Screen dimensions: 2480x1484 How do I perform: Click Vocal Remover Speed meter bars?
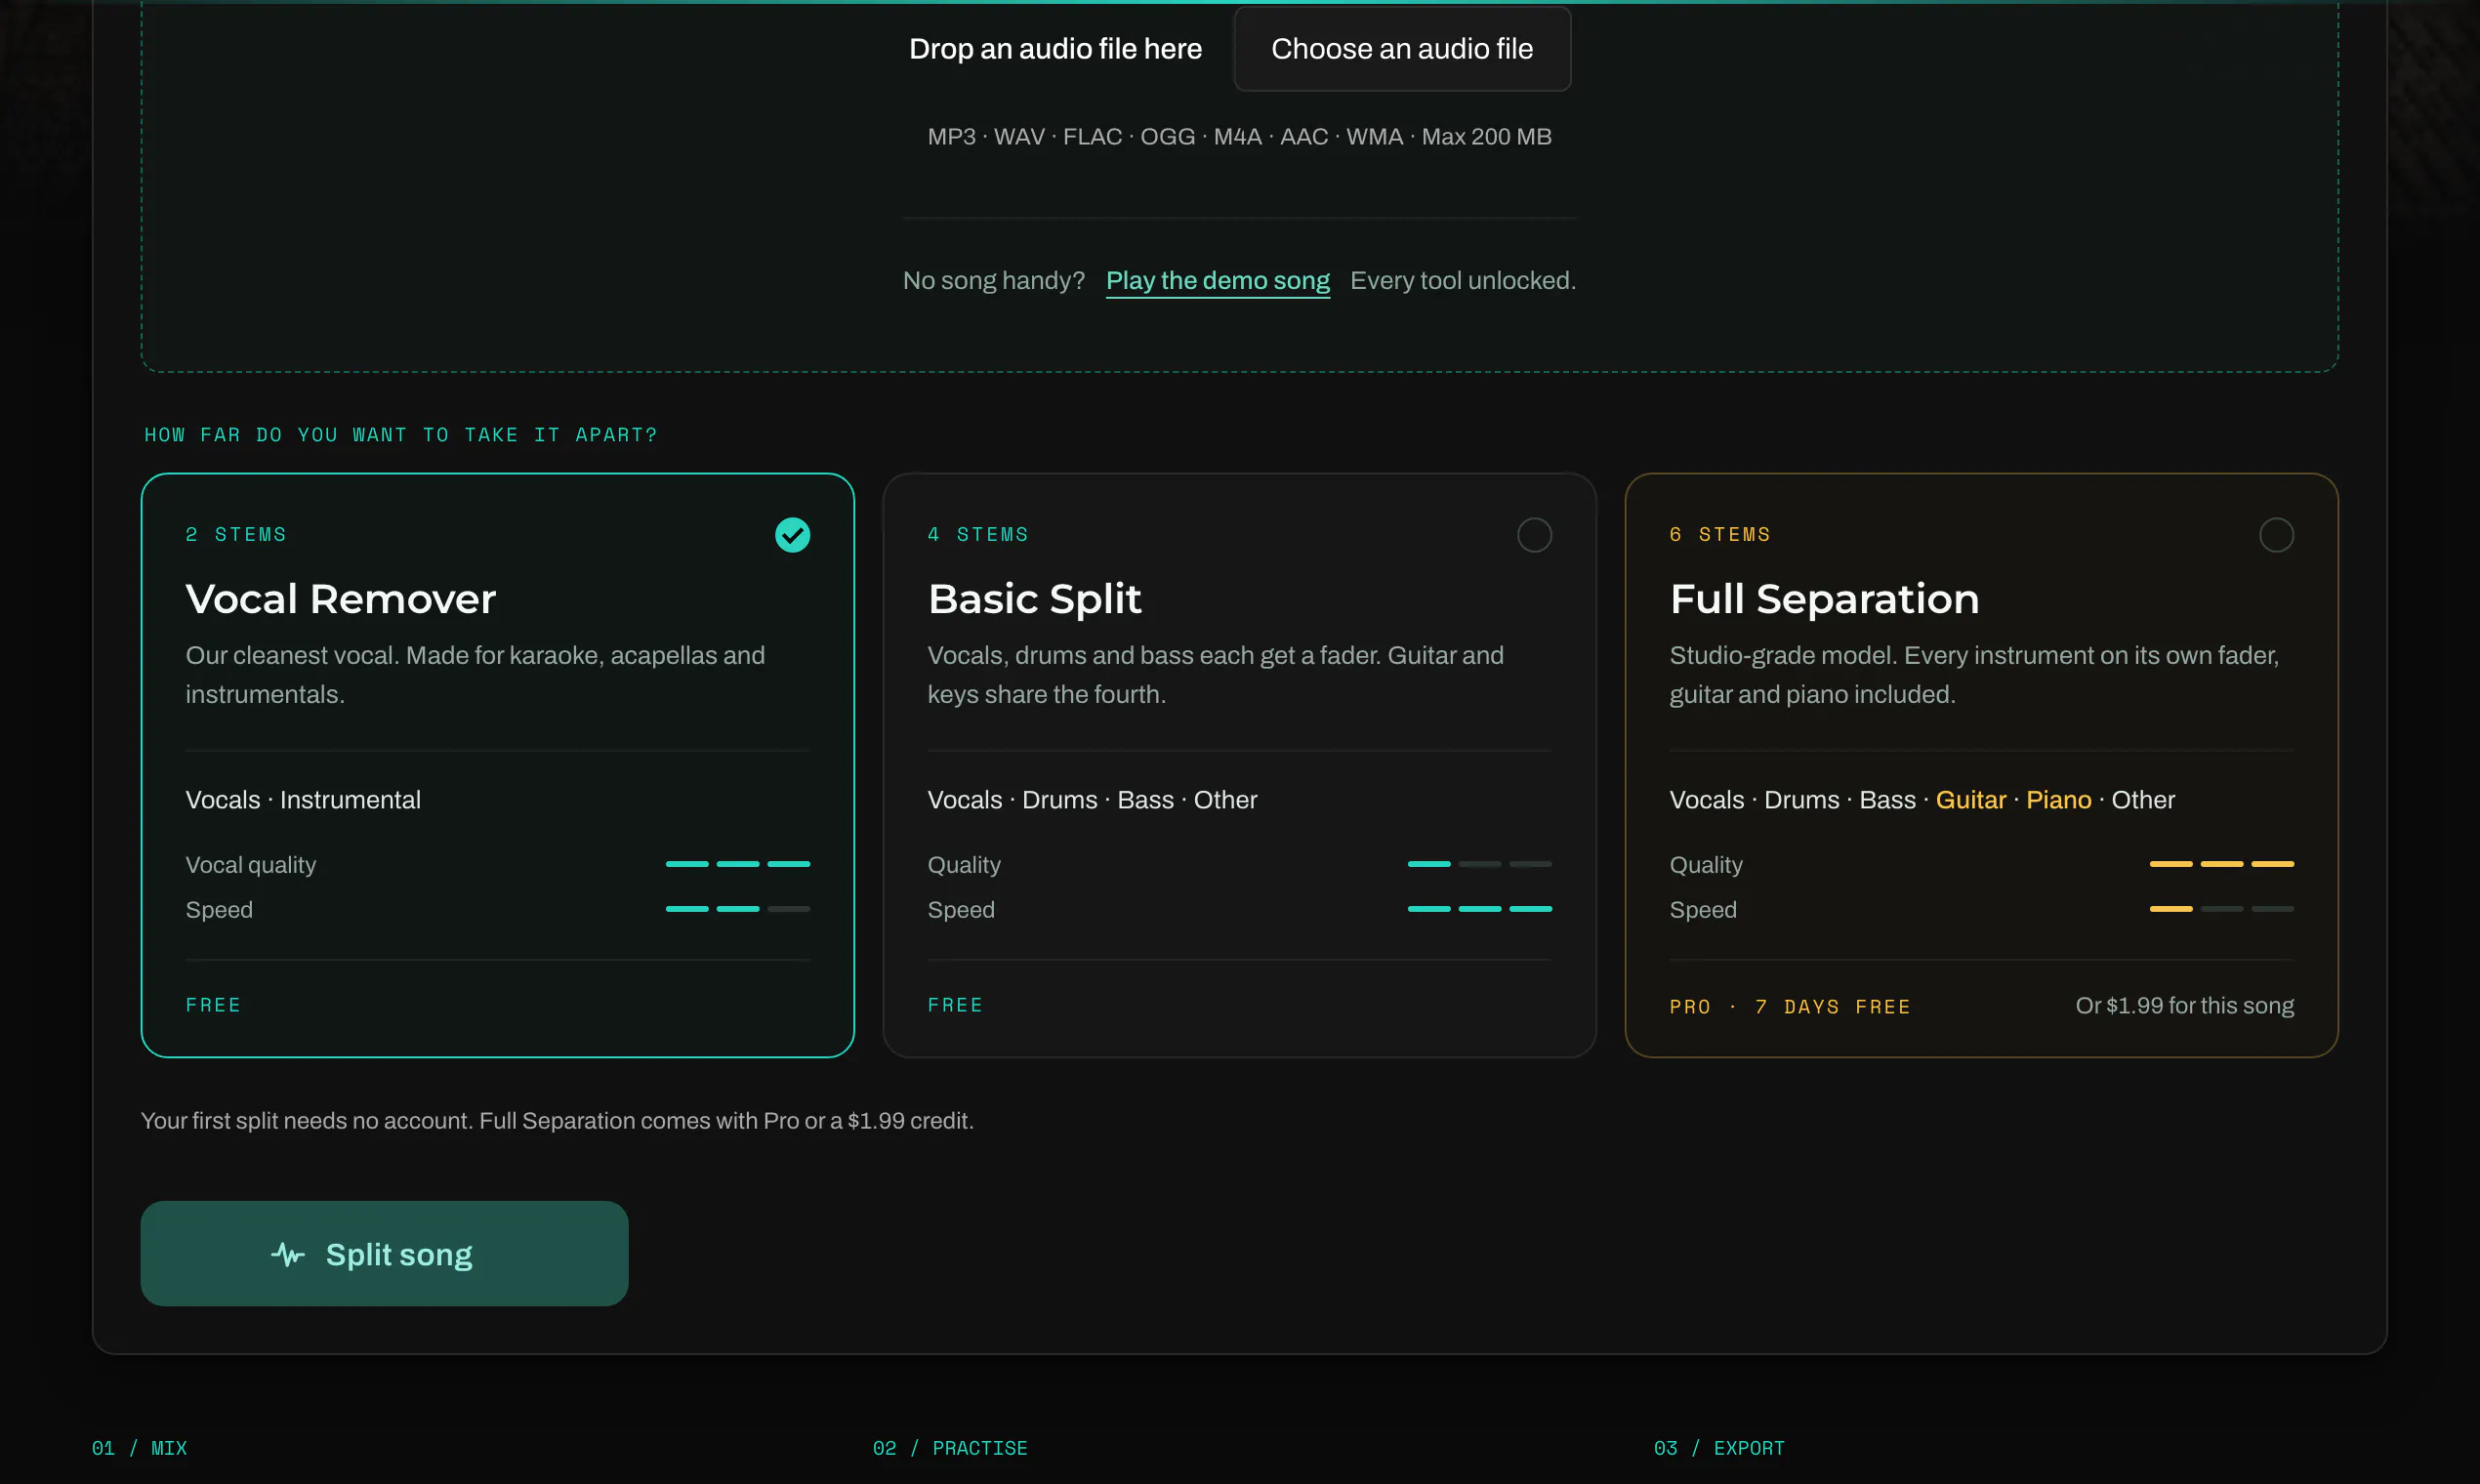tap(738, 909)
